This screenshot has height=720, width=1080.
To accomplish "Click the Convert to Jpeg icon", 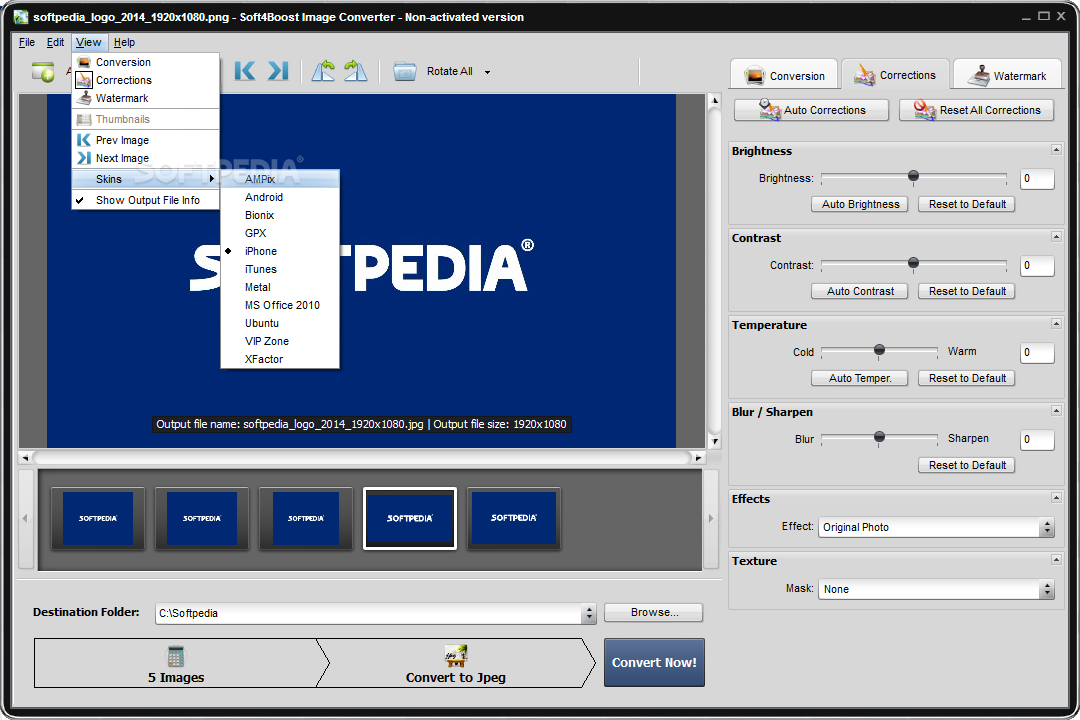I will [x=456, y=656].
